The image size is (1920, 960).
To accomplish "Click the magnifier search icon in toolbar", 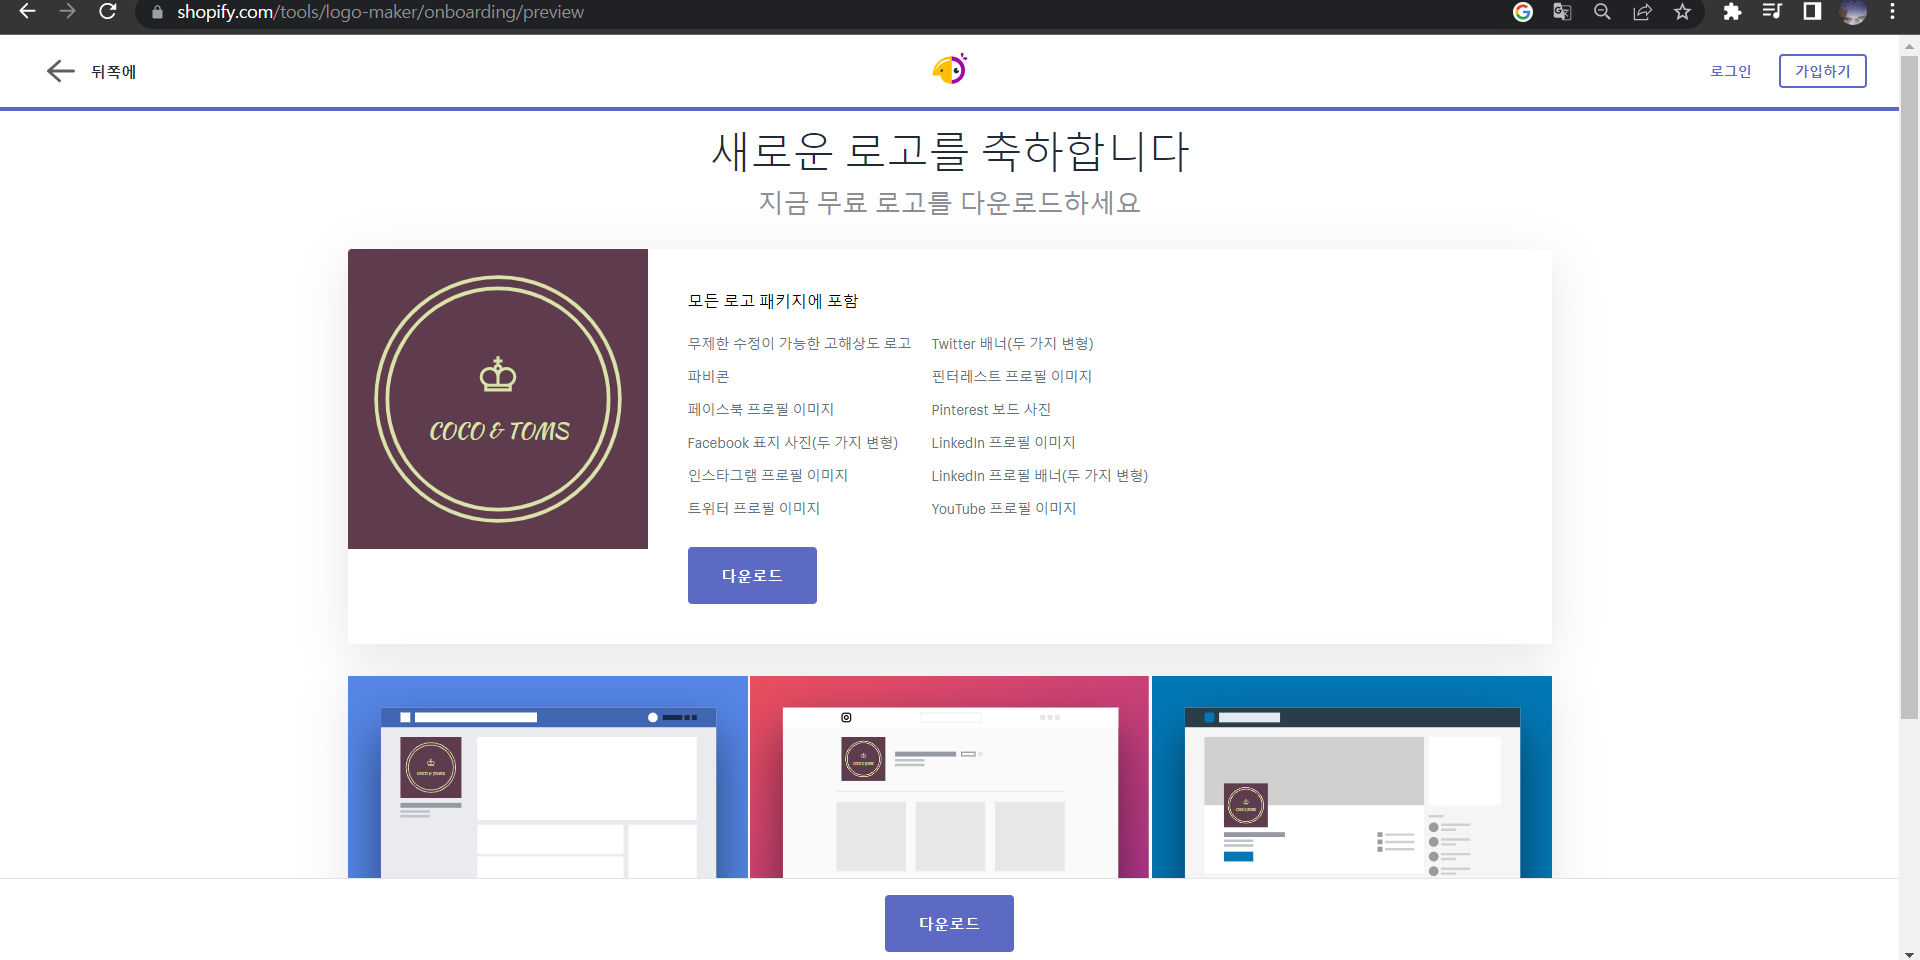I will pyautogui.click(x=1602, y=13).
